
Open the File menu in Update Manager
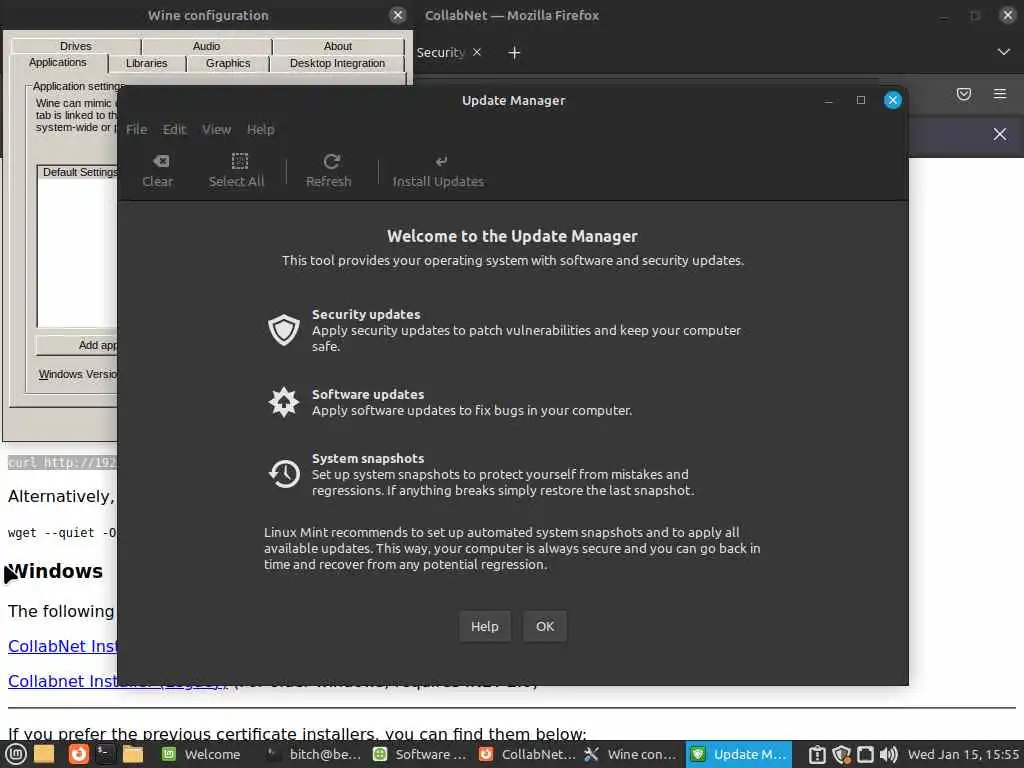136,129
